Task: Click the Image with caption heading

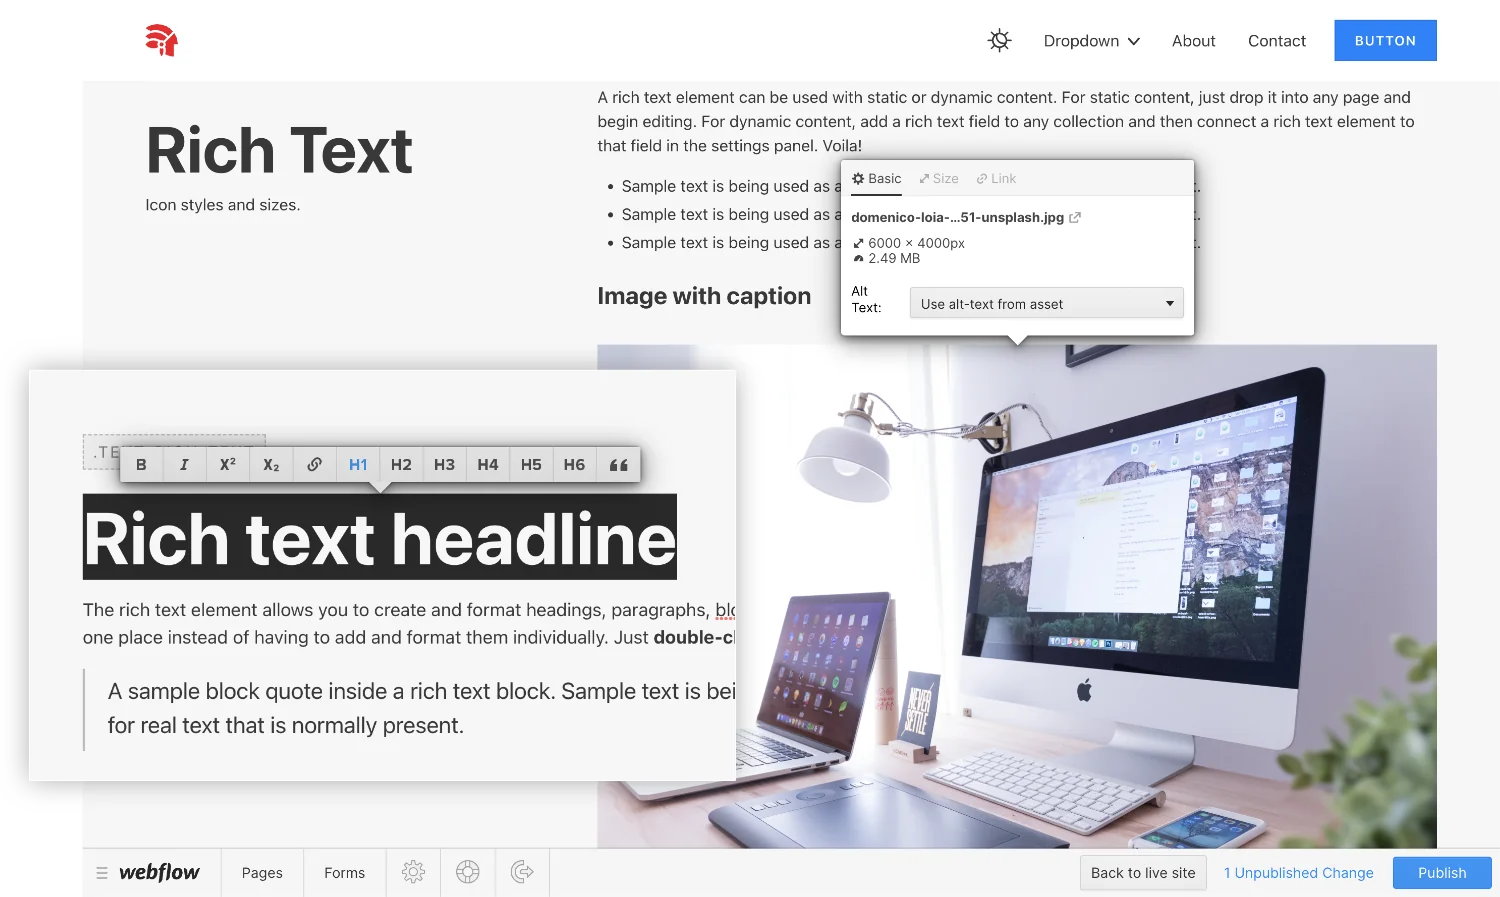Action: tap(704, 296)
